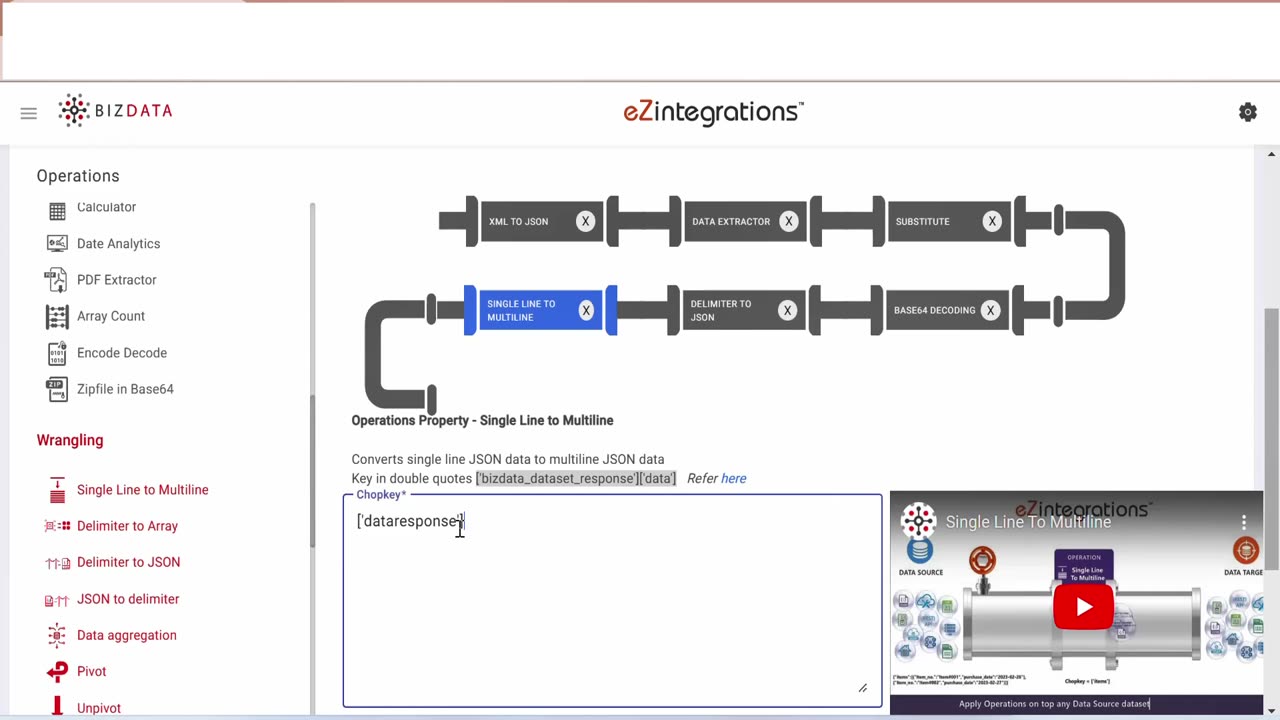Click the Delimiter to Array icon
Viewport: 1280px width, 720px height.
point(57,526)
